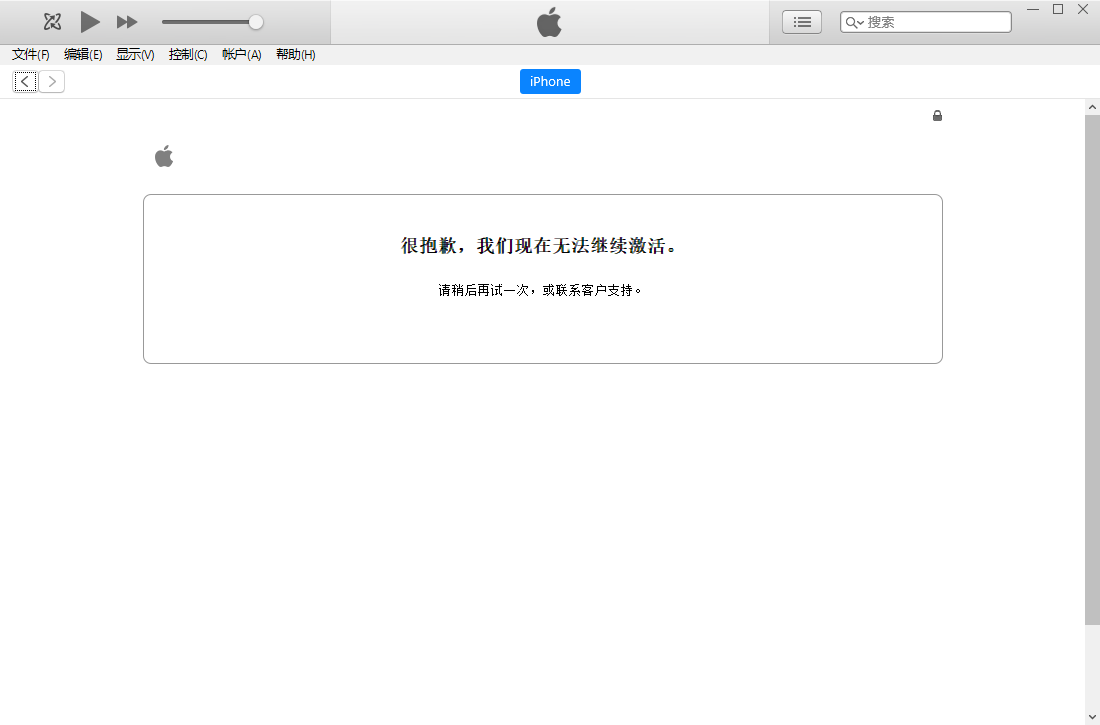
Task: Click the volume slider knob
Action: coord(256,22)
